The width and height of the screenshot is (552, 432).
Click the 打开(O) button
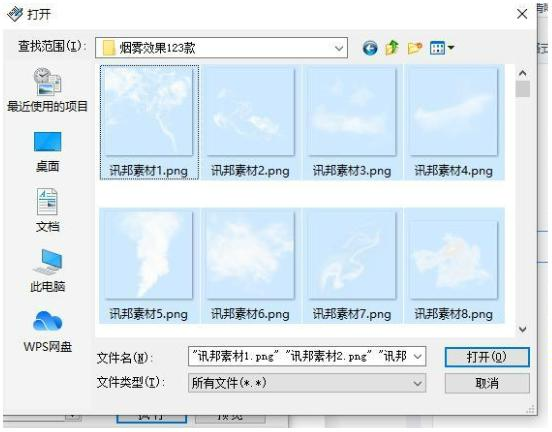click(487, 357)
